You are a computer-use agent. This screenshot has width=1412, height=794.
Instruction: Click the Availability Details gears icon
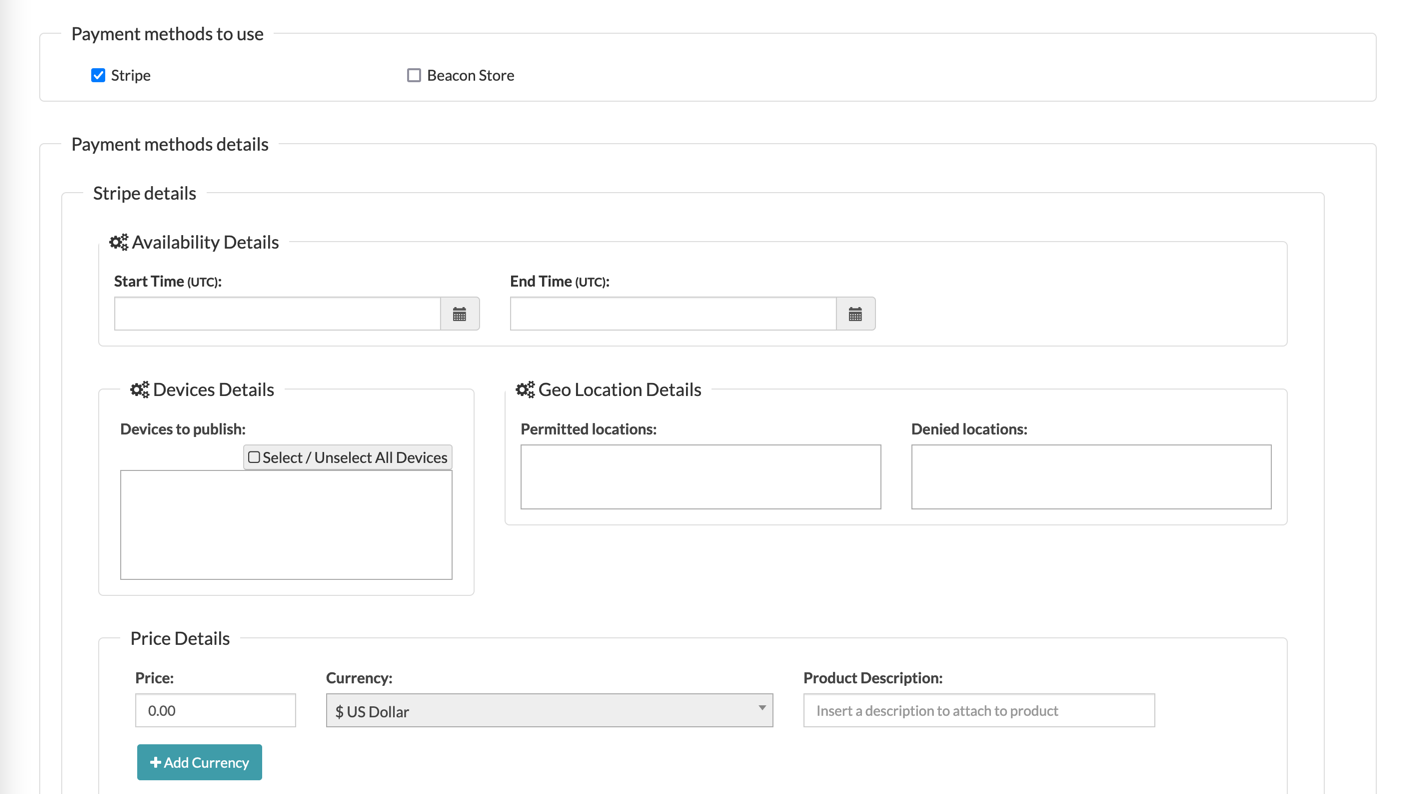point(119,242)
